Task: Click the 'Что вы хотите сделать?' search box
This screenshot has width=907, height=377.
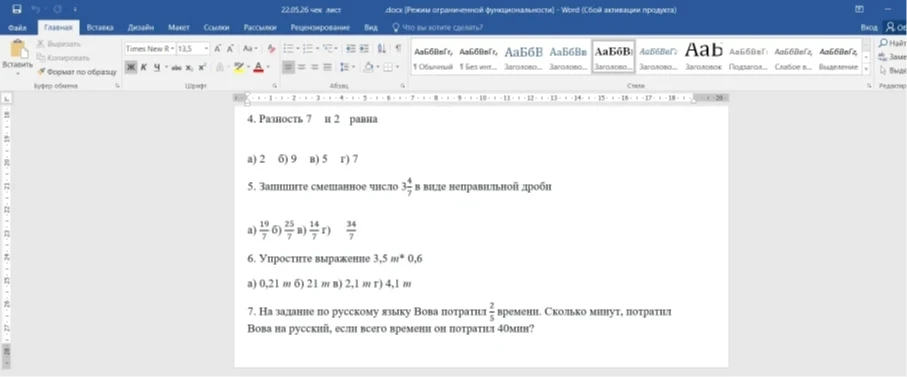Action: coord(438,27)
